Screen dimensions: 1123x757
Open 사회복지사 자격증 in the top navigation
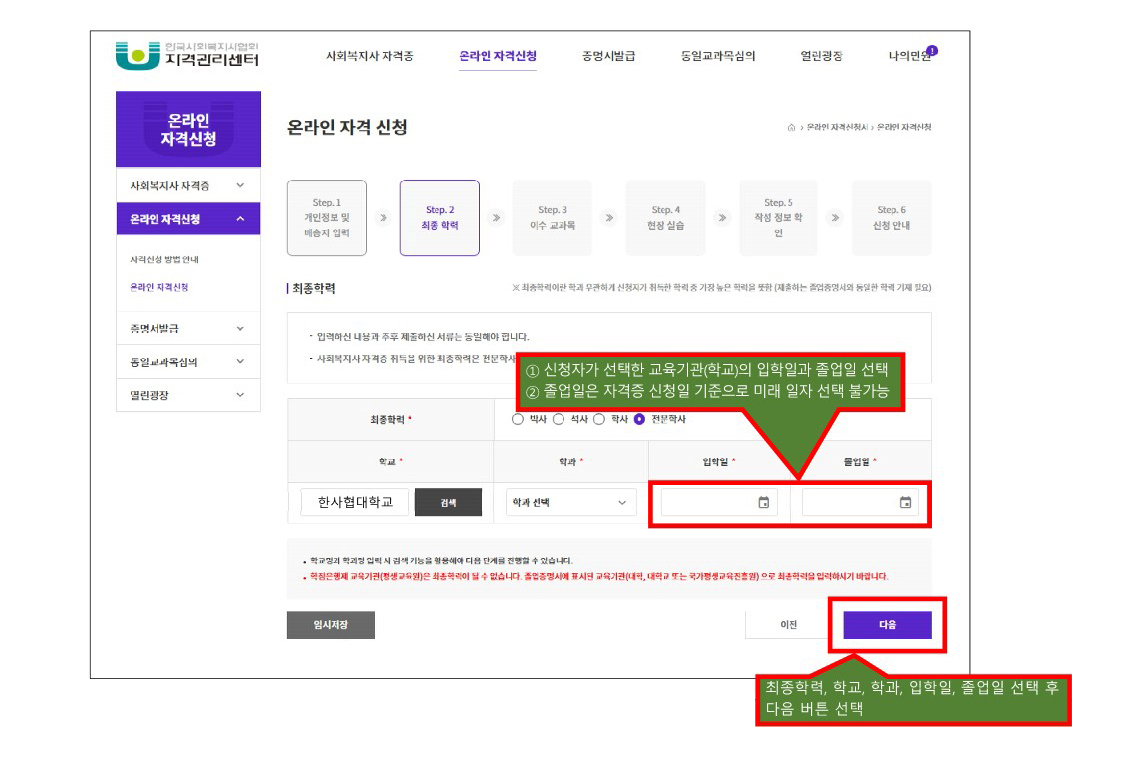click(x=370, y=56)
